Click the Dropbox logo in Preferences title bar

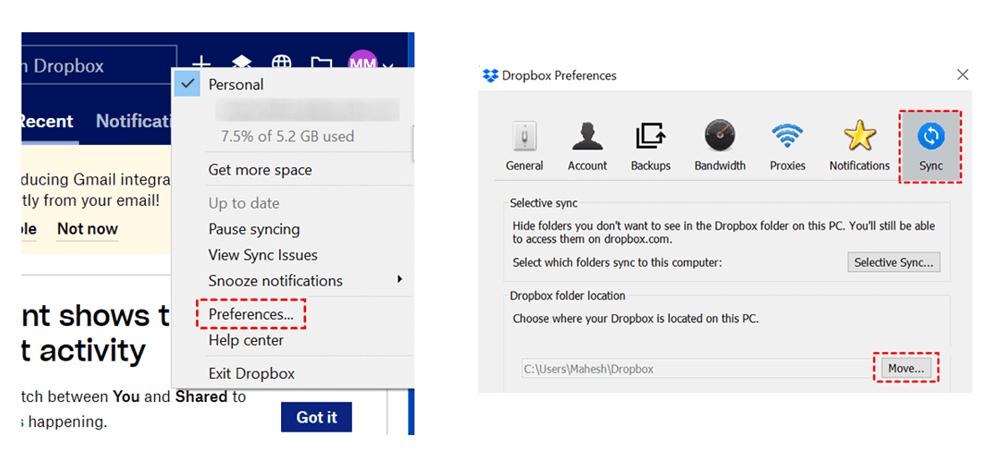click(490, 75)
